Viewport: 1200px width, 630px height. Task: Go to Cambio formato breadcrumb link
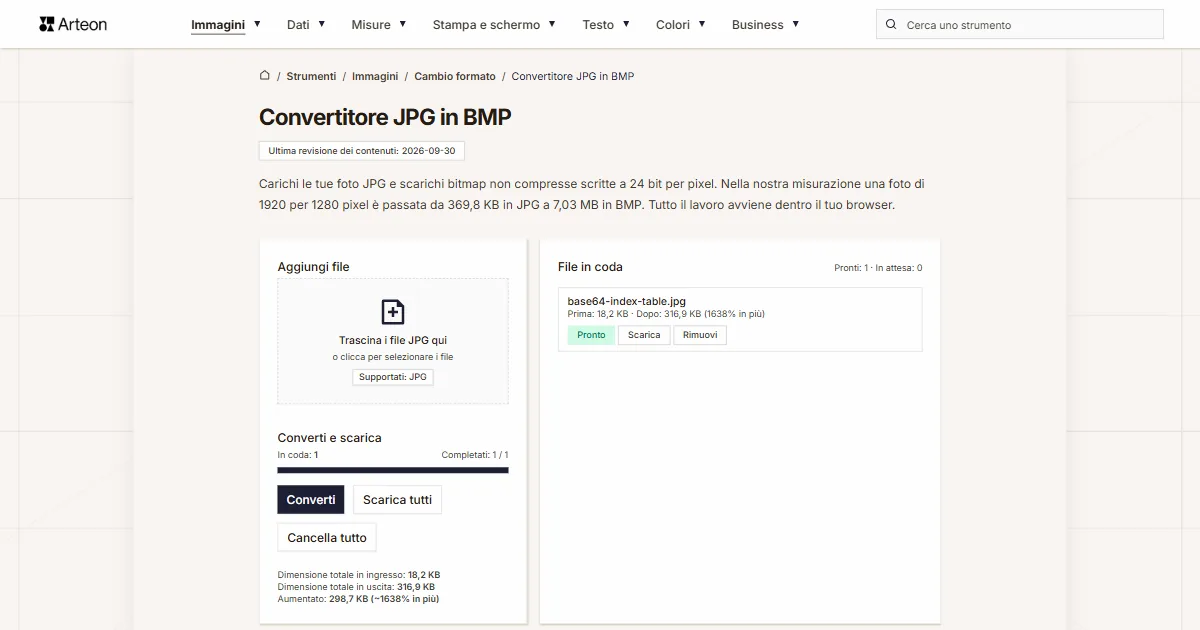coord(455,76)
